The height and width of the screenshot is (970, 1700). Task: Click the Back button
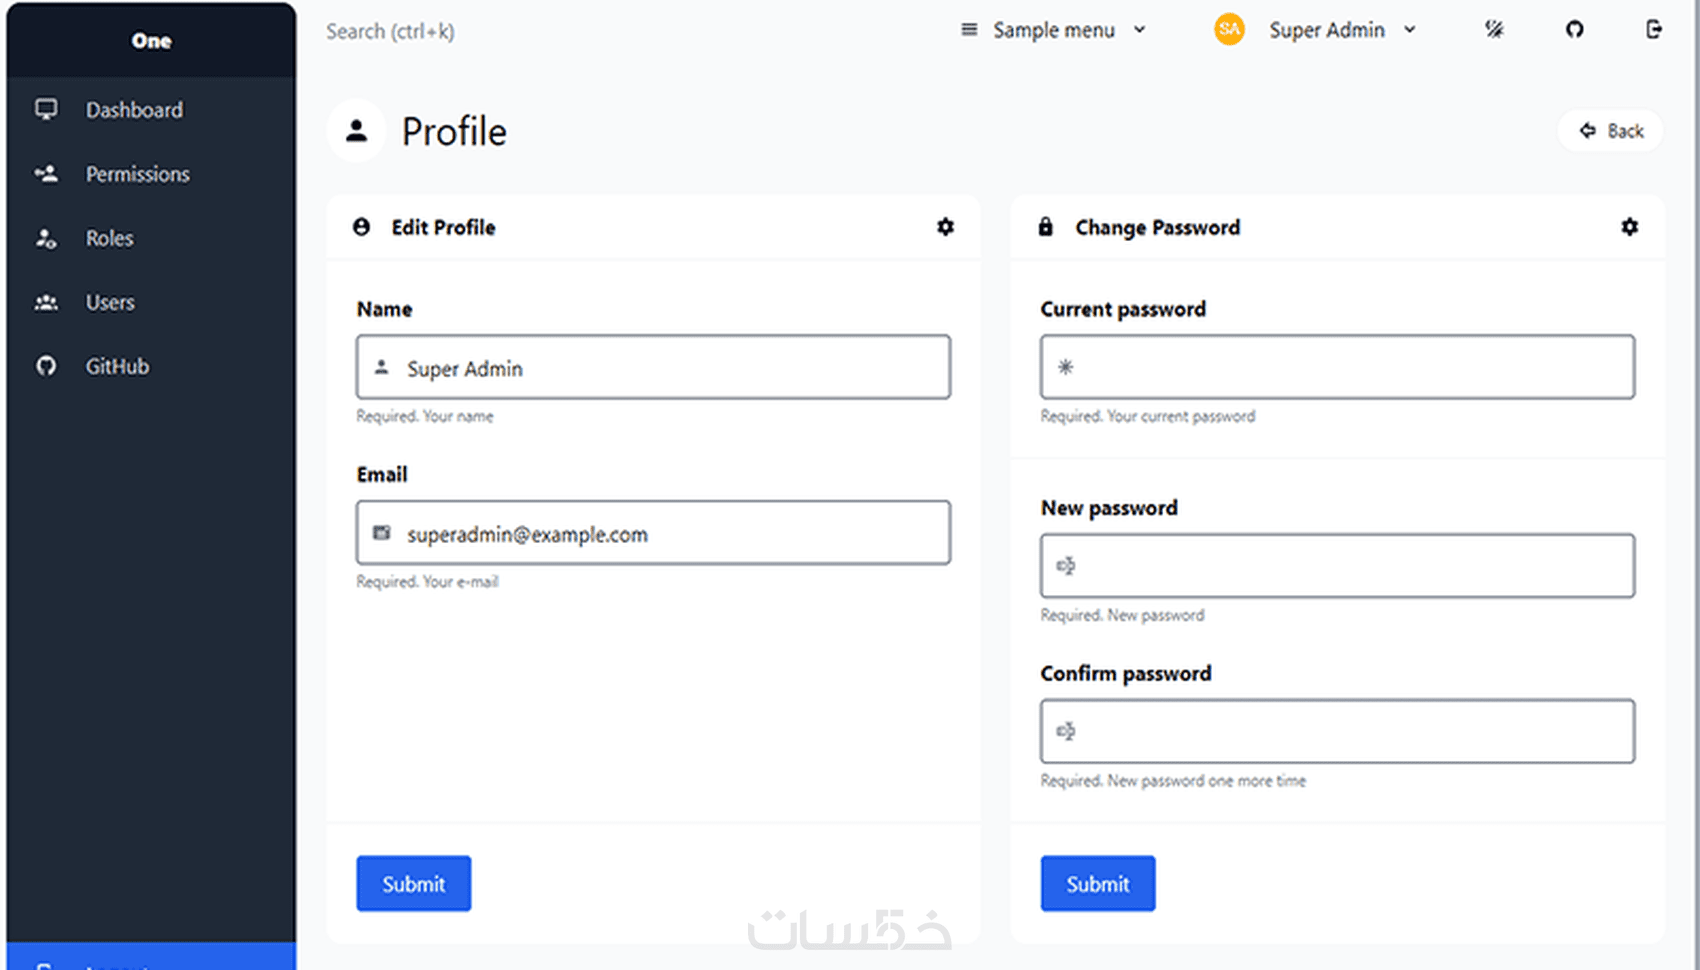pos(1610,131)
